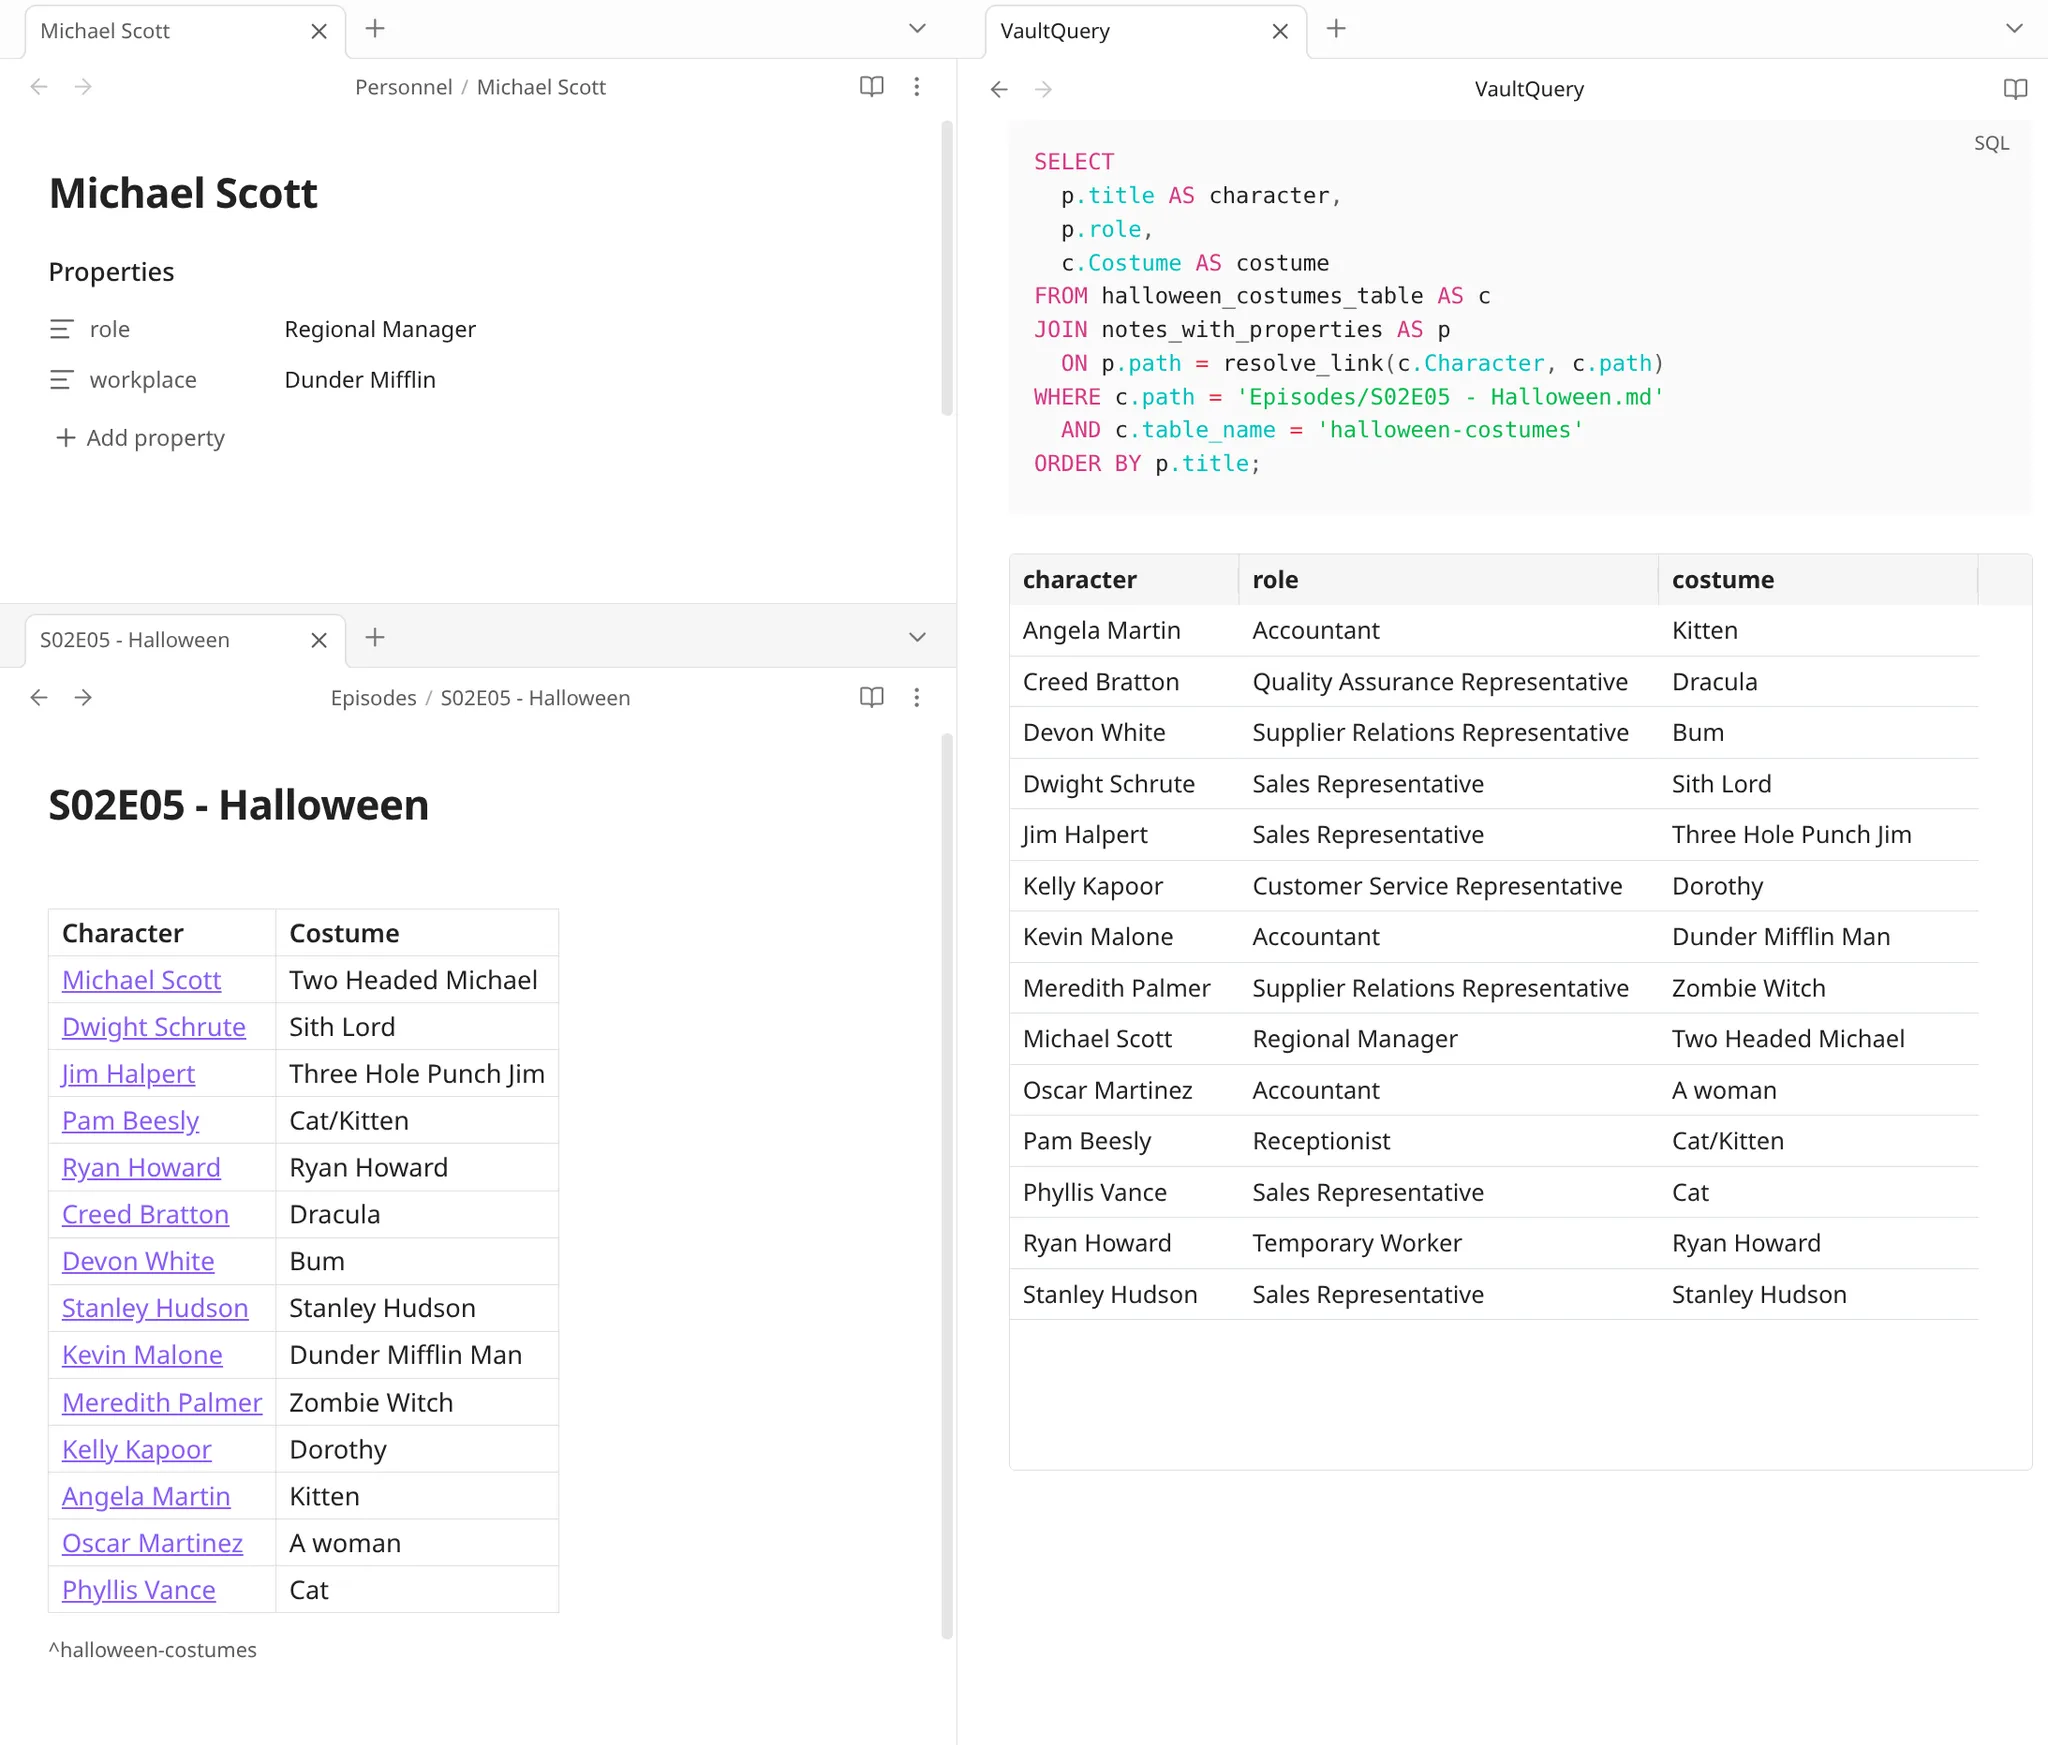
Task: Click the Temporary Worker result cell
Action: click(x=1448, y=1244)
